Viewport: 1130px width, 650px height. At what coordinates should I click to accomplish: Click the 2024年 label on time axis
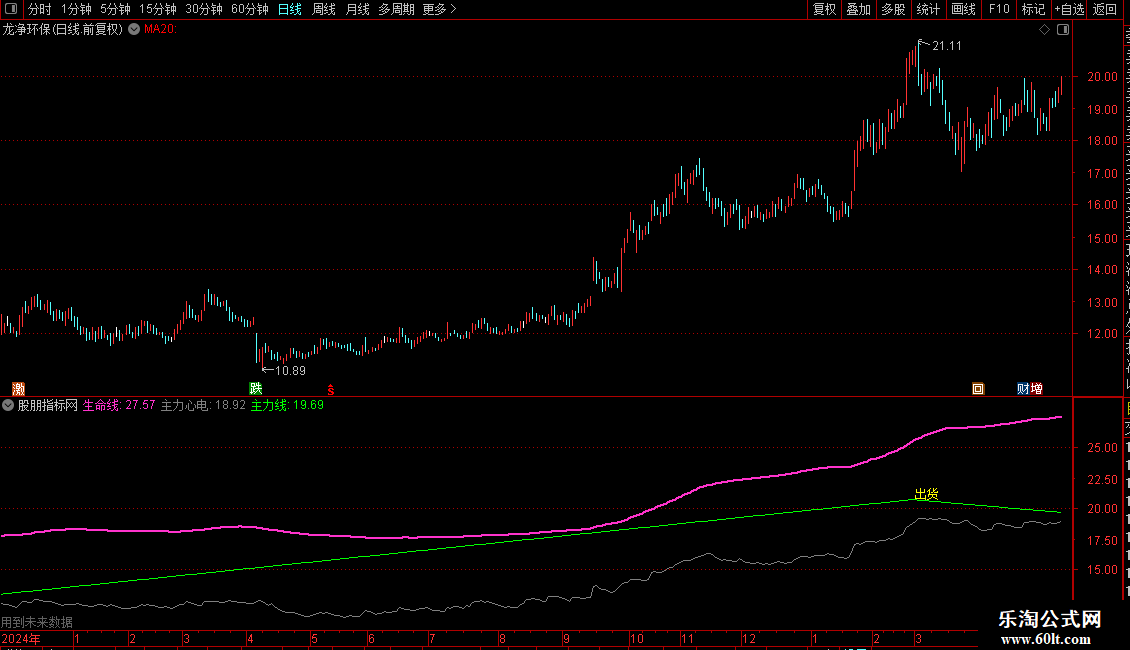click(x=21, y=639)
